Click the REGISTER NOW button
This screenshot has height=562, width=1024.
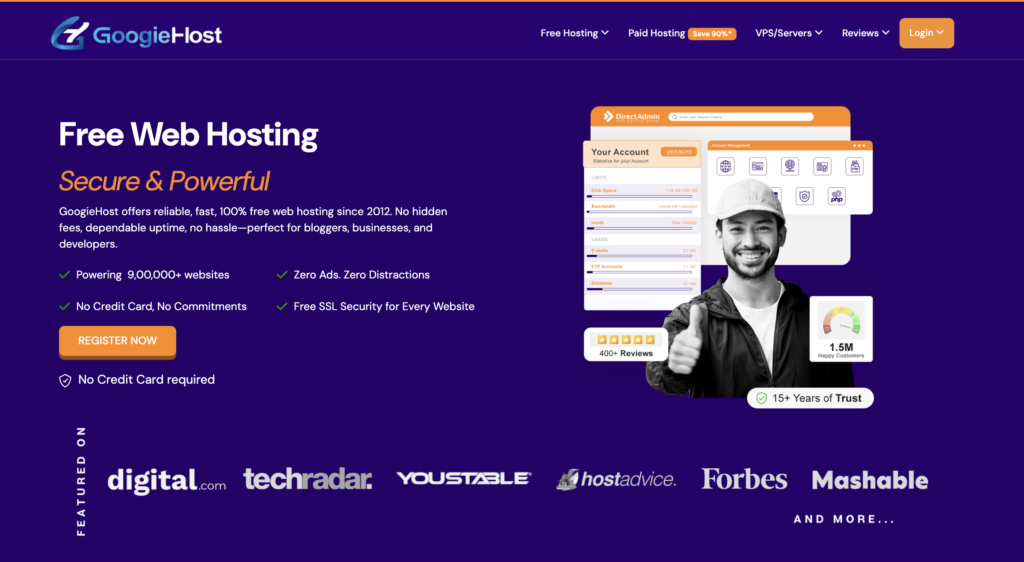coord(118,341)
